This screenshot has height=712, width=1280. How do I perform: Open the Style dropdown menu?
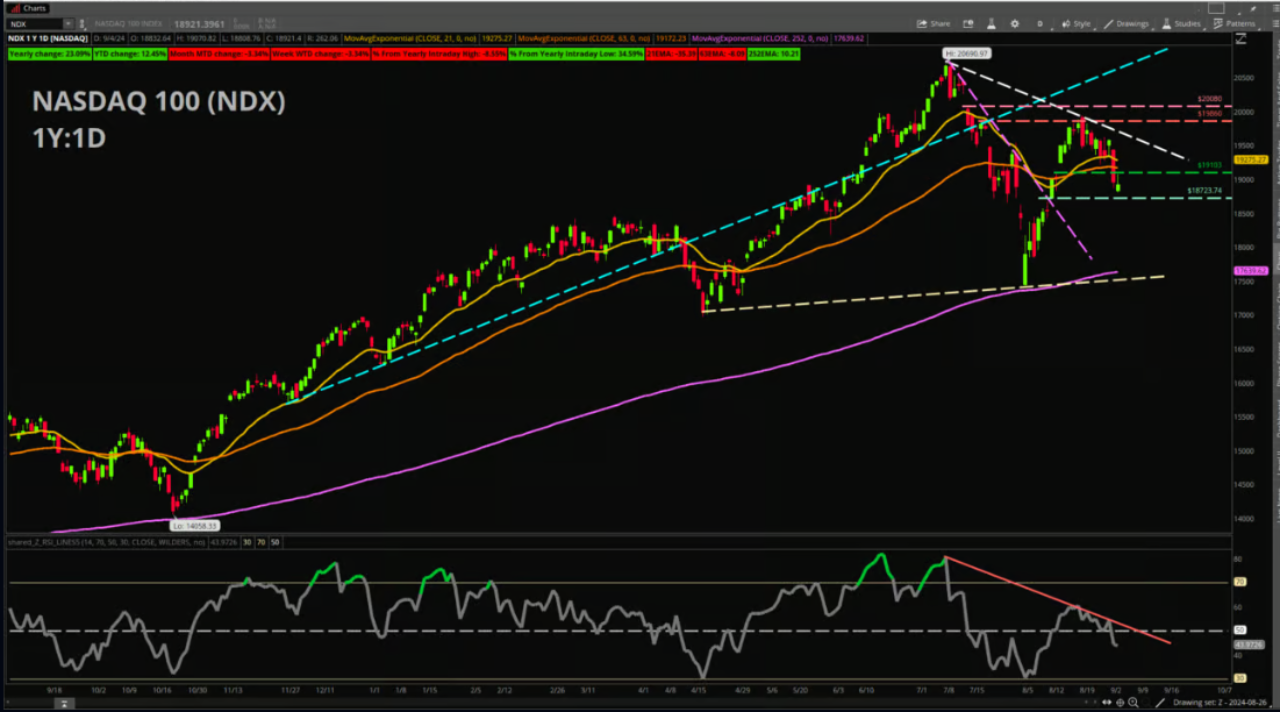click(x=1076, y=23)
